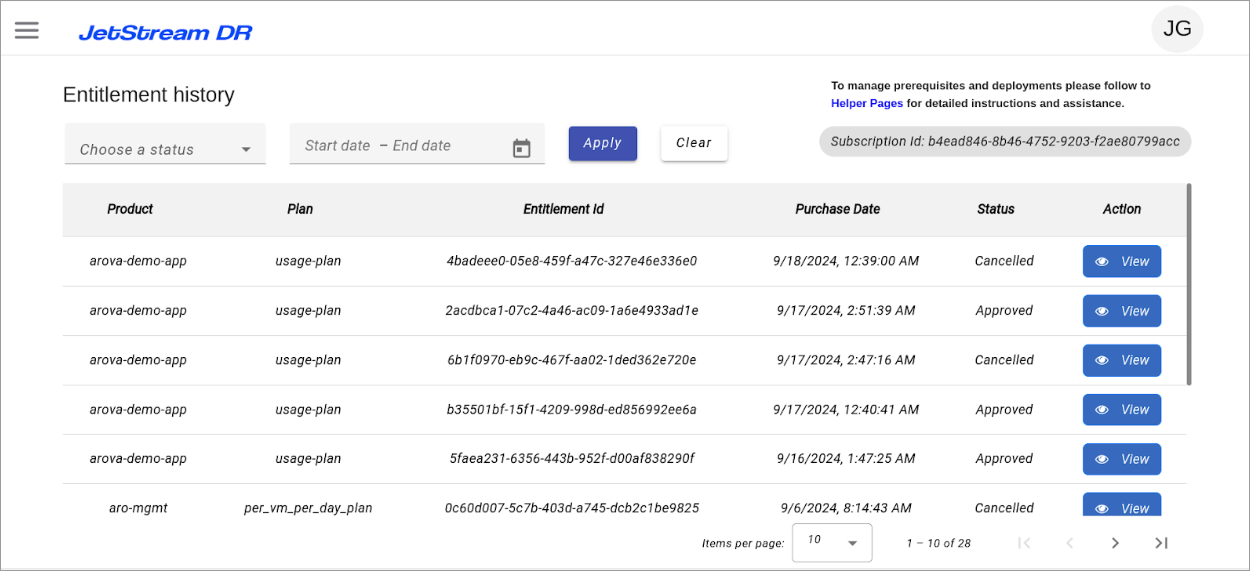Screen dimensions: 1250x571
Task: Go to the next page of results
Action: 1115,543
